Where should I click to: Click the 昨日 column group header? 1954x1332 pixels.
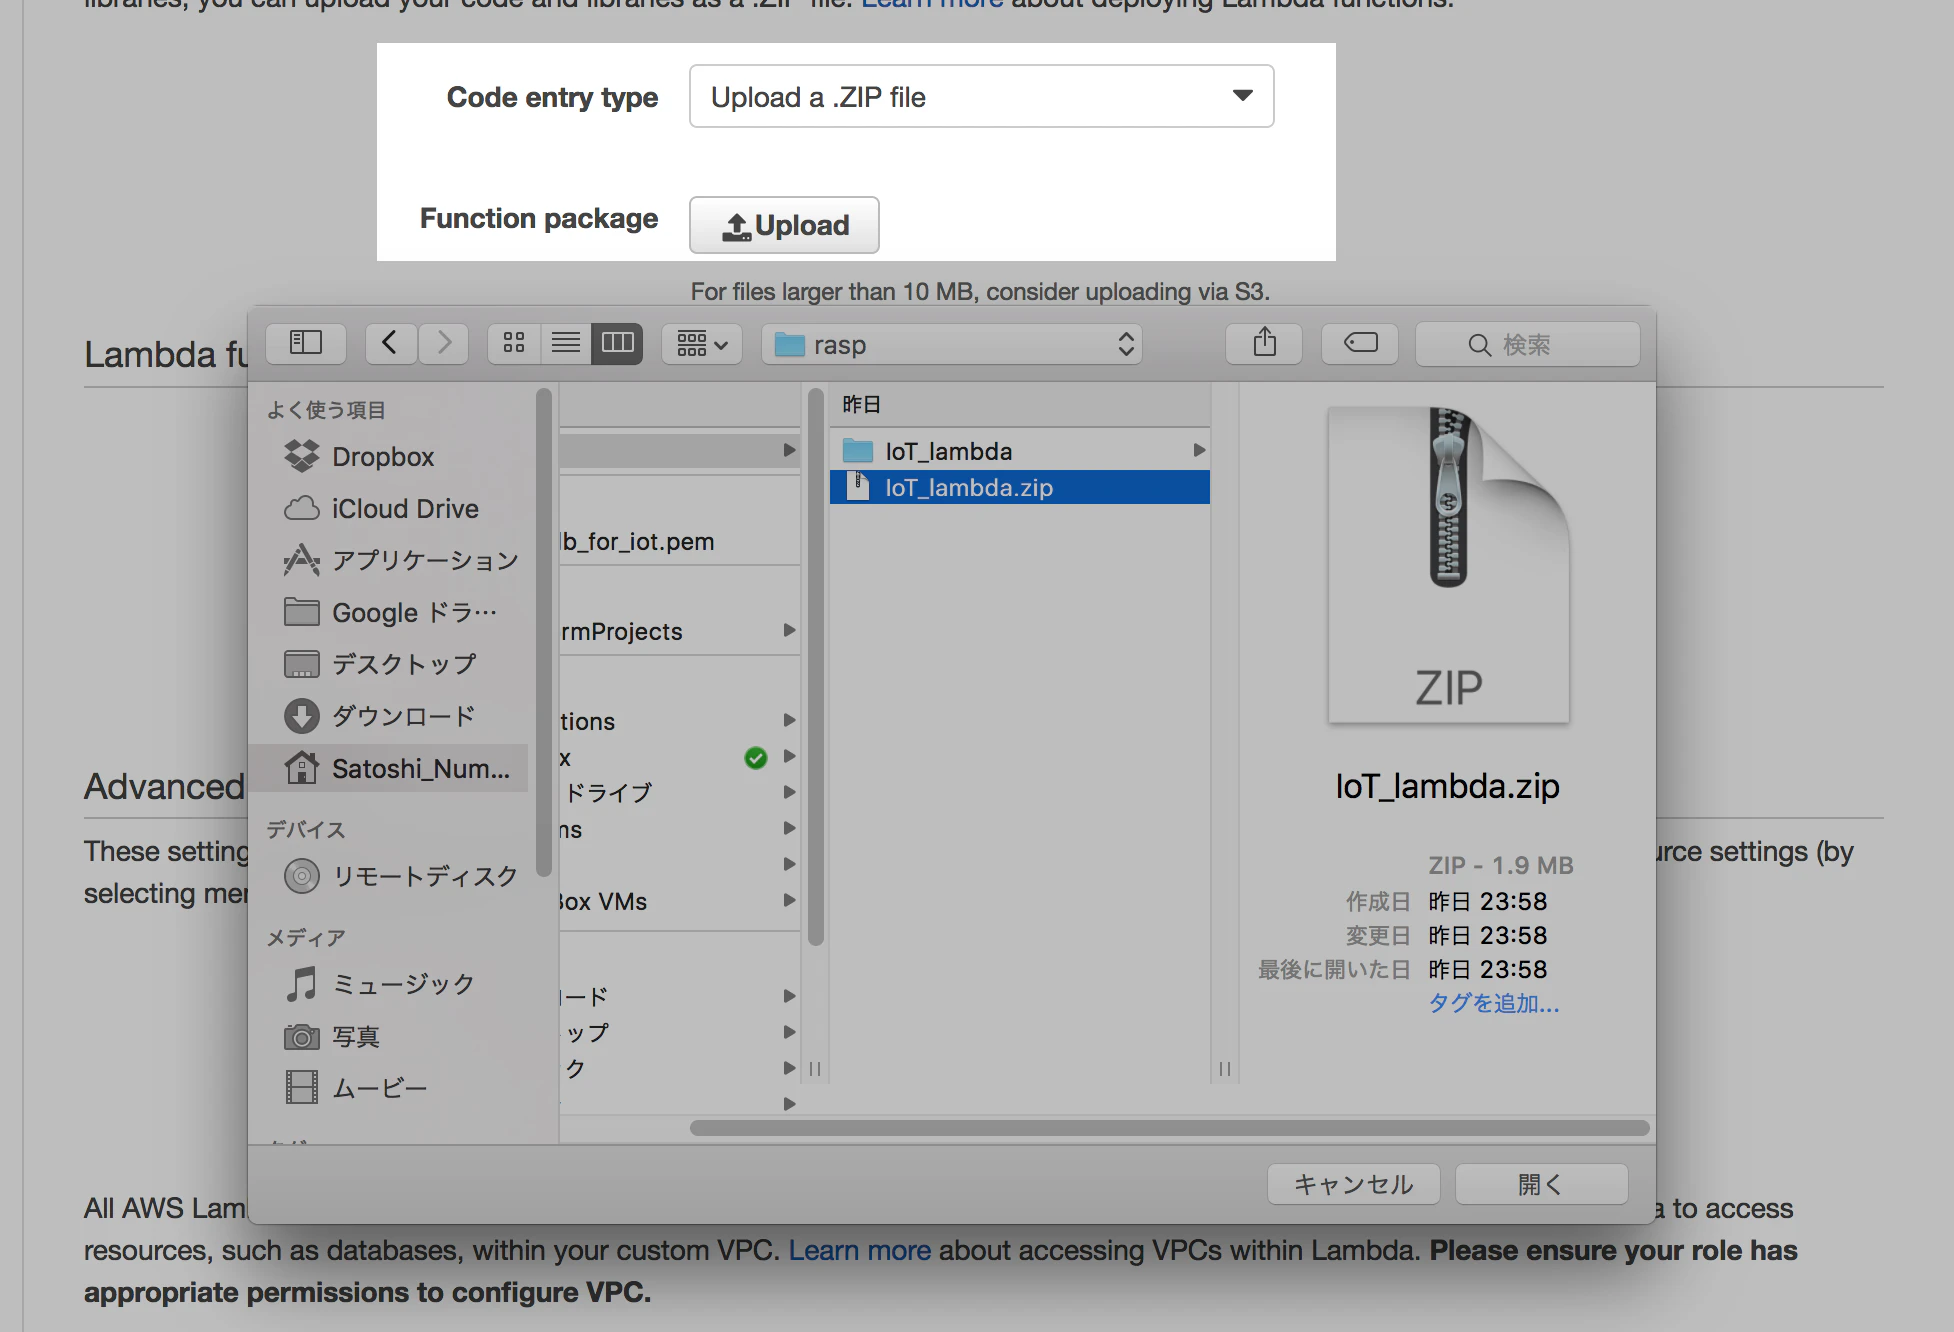pos(1020,404)
